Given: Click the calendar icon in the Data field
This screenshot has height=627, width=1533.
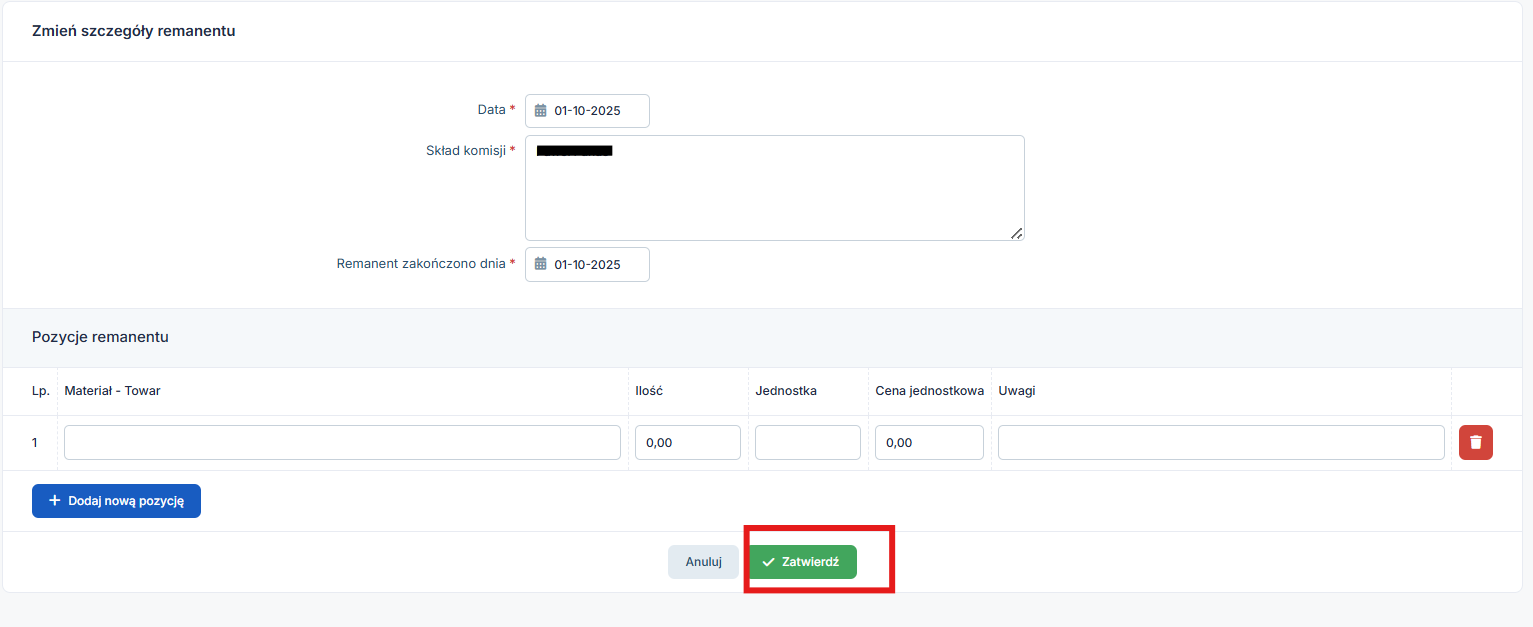Looking at the screenshot, I should tap(541, 111).
